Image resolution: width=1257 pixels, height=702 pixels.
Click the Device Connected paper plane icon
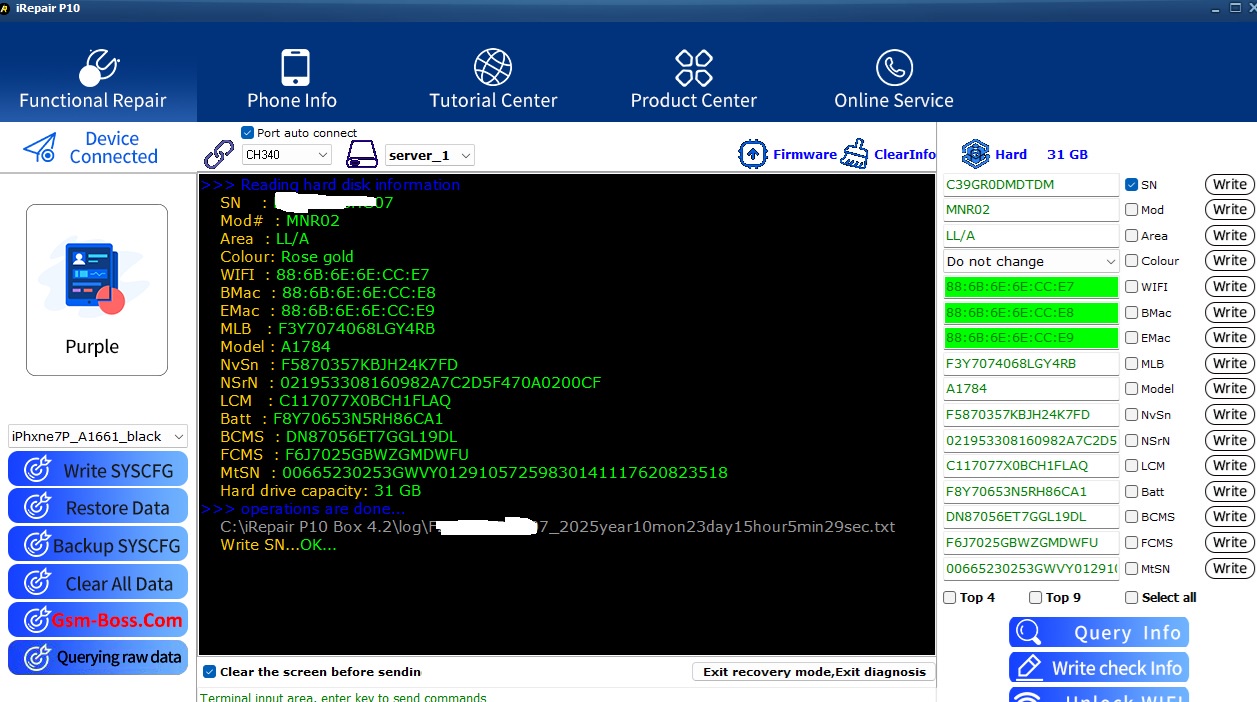[40, 148]
